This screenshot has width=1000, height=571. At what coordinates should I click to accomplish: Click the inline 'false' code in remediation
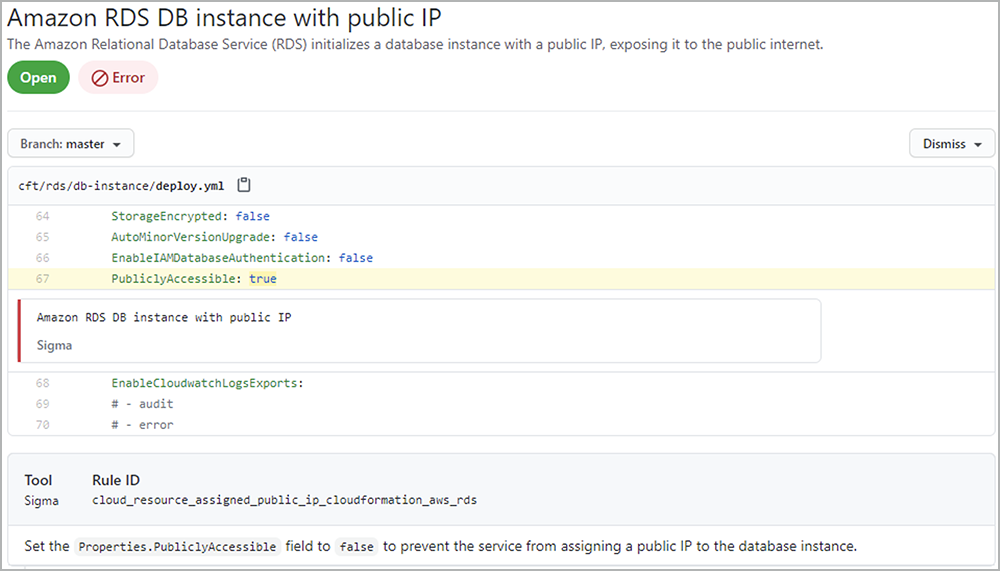click(355, 547)
